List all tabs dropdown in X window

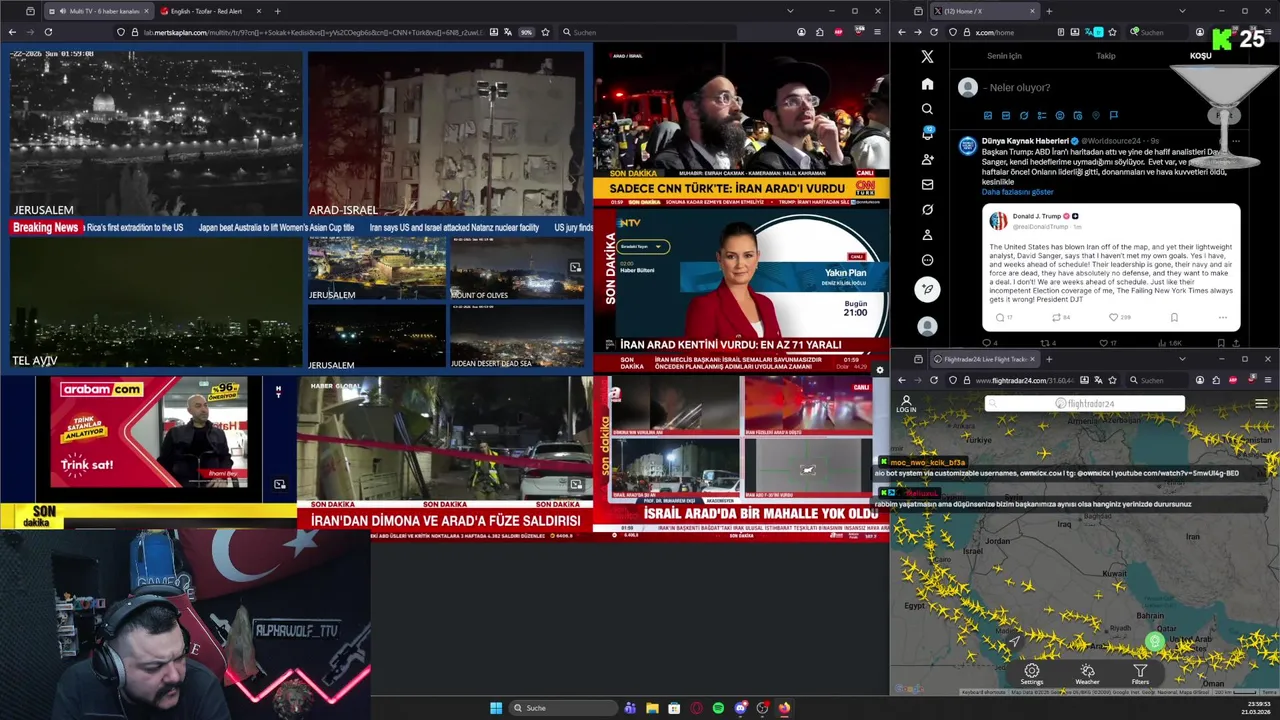1182,11
